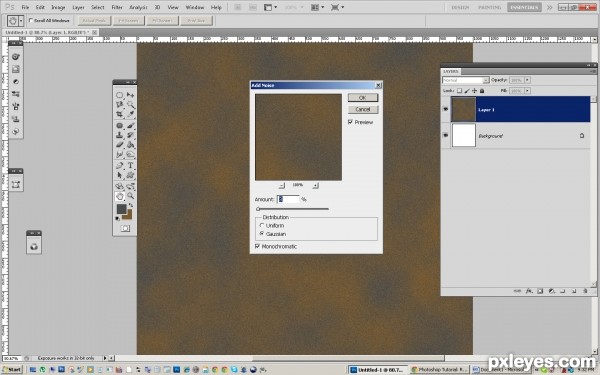The width and height of the screenshot is (600, 375).
Task: Open Layers panel options menu
Action: point(593,71)
